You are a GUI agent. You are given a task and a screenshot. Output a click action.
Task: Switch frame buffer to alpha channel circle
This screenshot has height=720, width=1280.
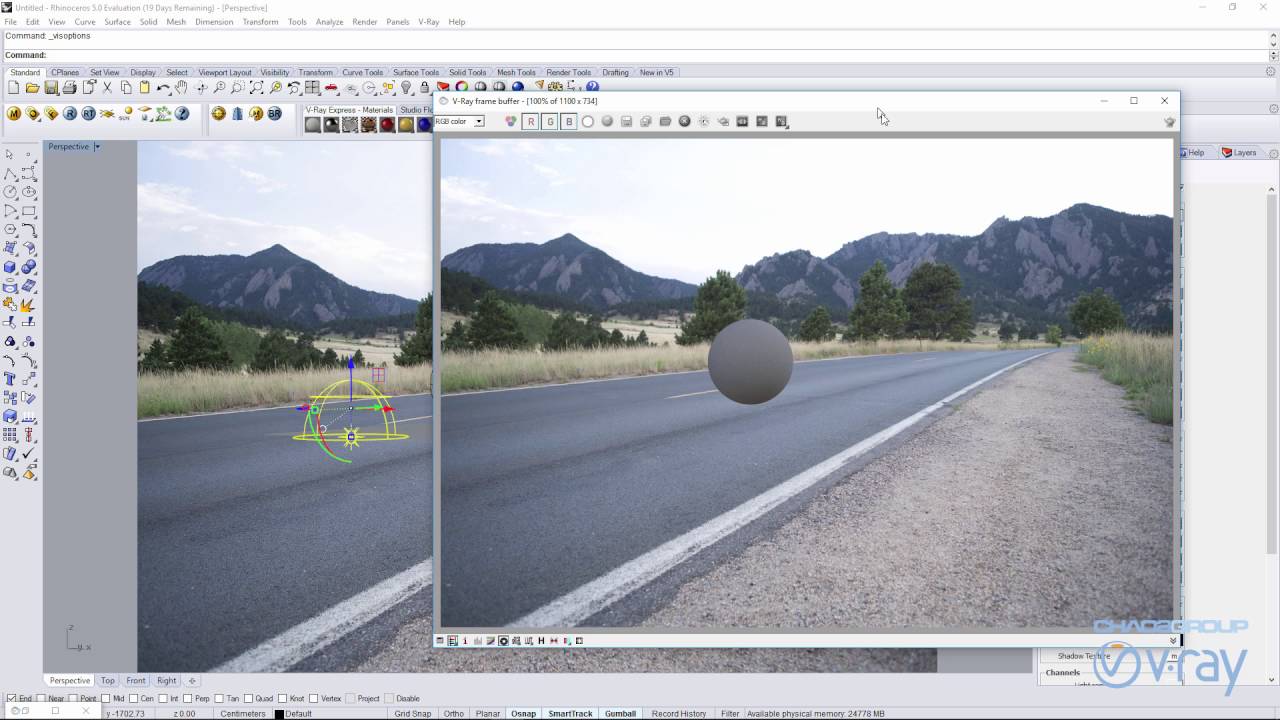point(588,121)
